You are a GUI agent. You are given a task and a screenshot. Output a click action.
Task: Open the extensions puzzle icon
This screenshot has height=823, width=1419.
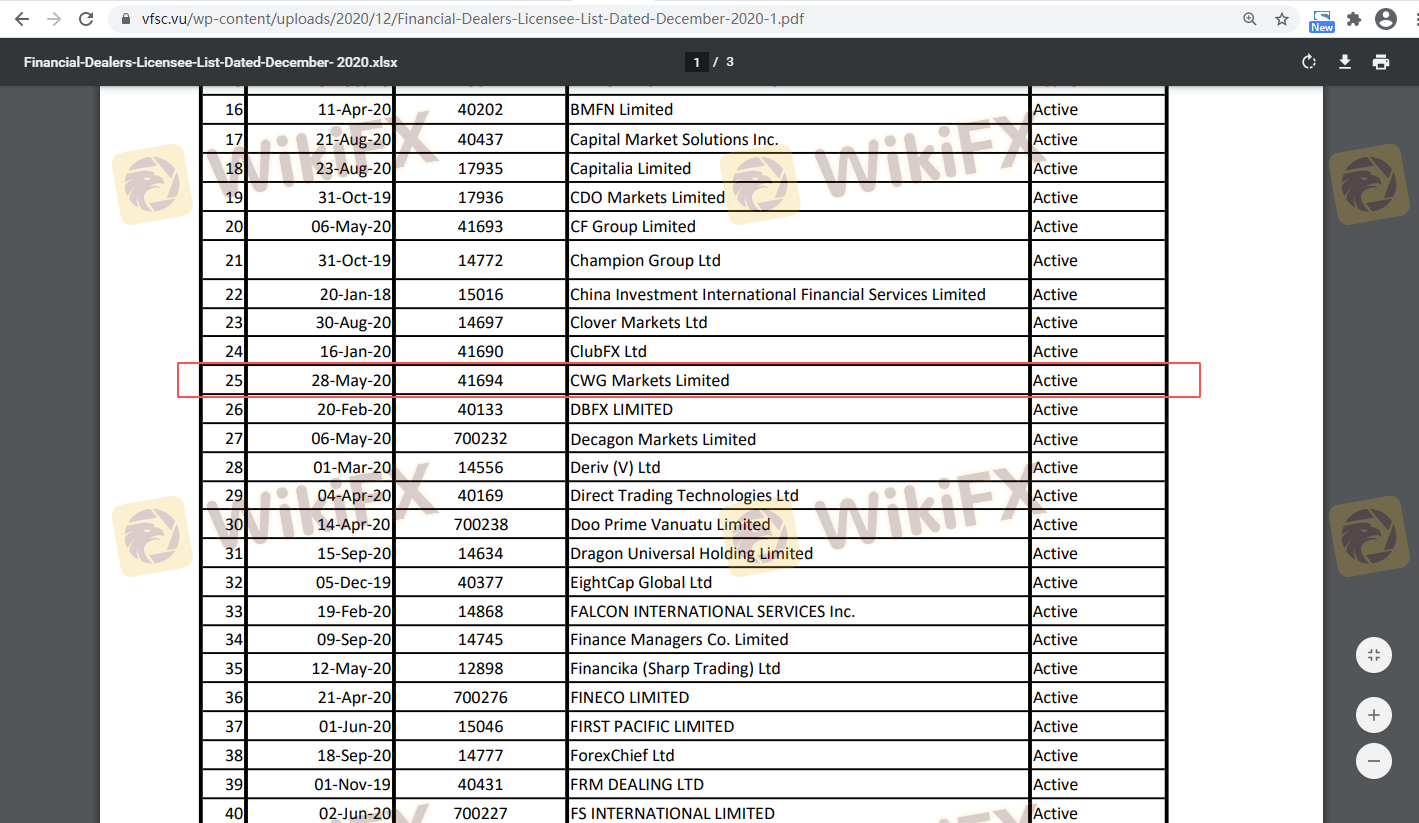tap(1354, 19)
